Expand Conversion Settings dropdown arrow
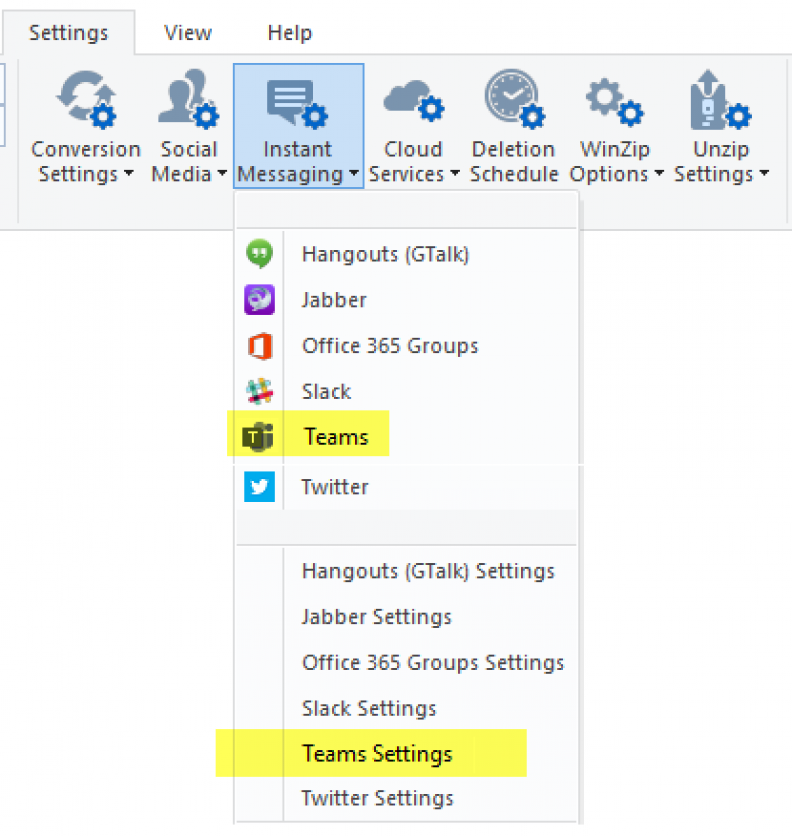Screen dimensions: 792x836 tap(129, 173)
